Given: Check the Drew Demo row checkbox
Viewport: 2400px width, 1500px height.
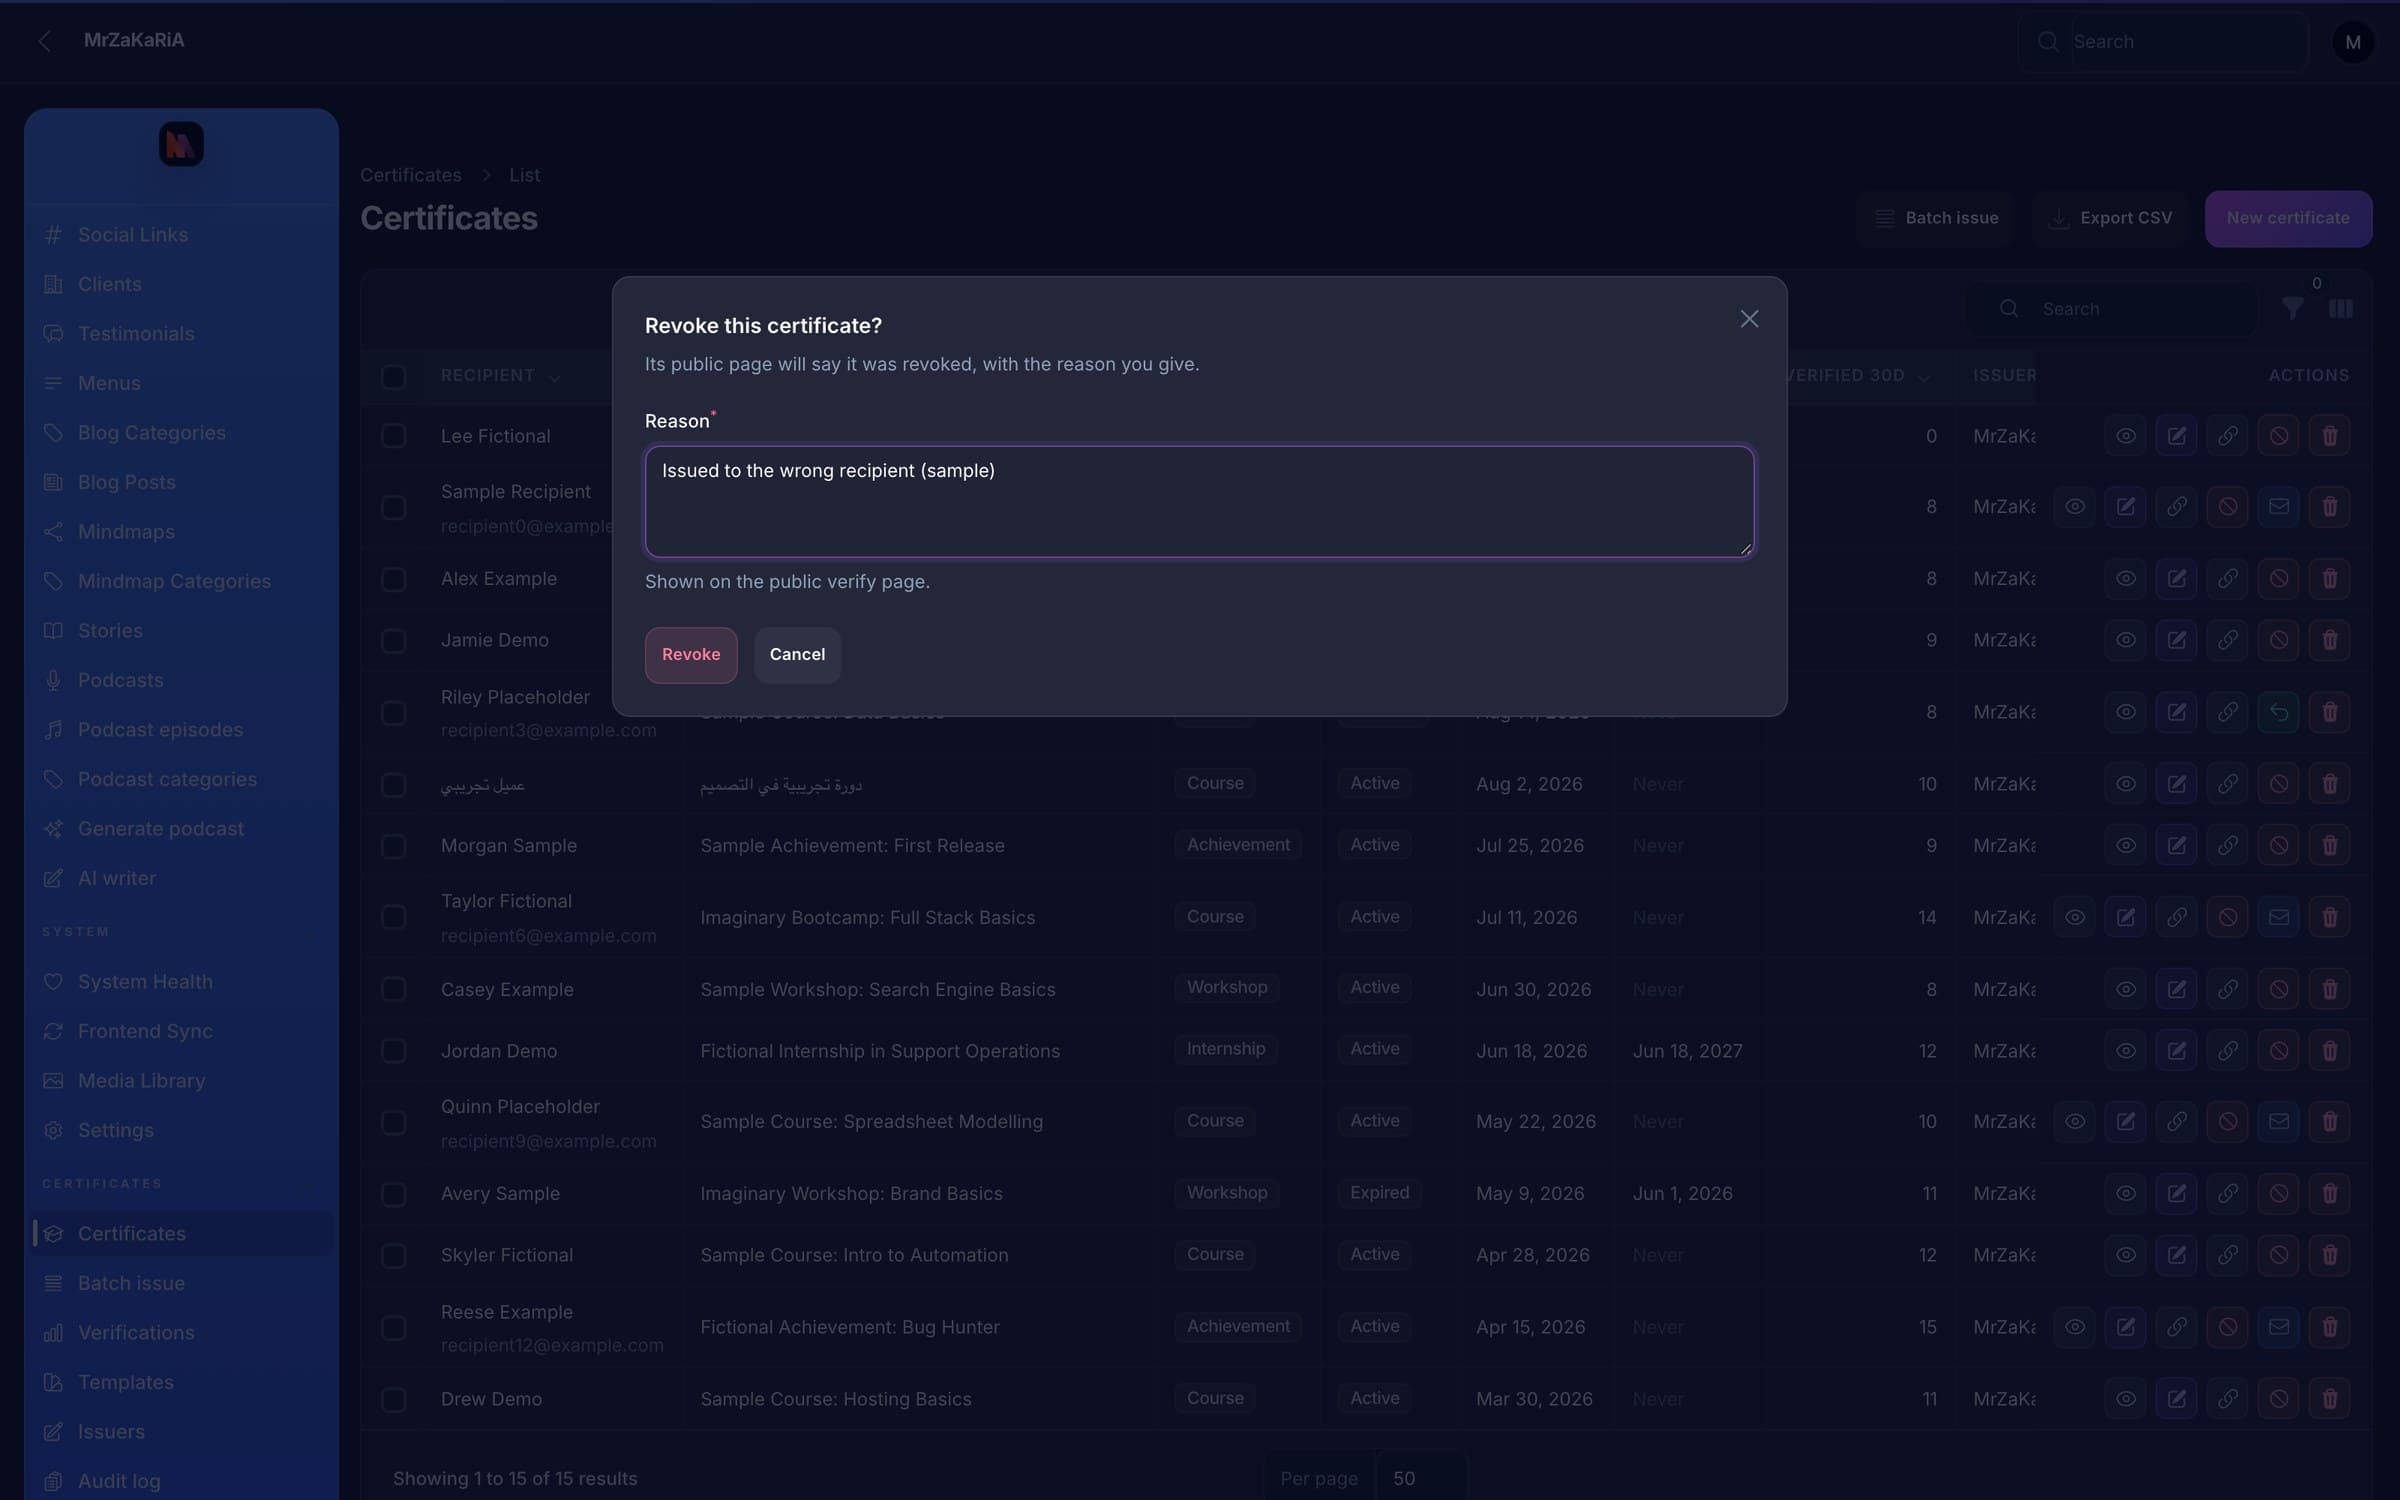Looking at the screenshot, I should pos(394,1399).
